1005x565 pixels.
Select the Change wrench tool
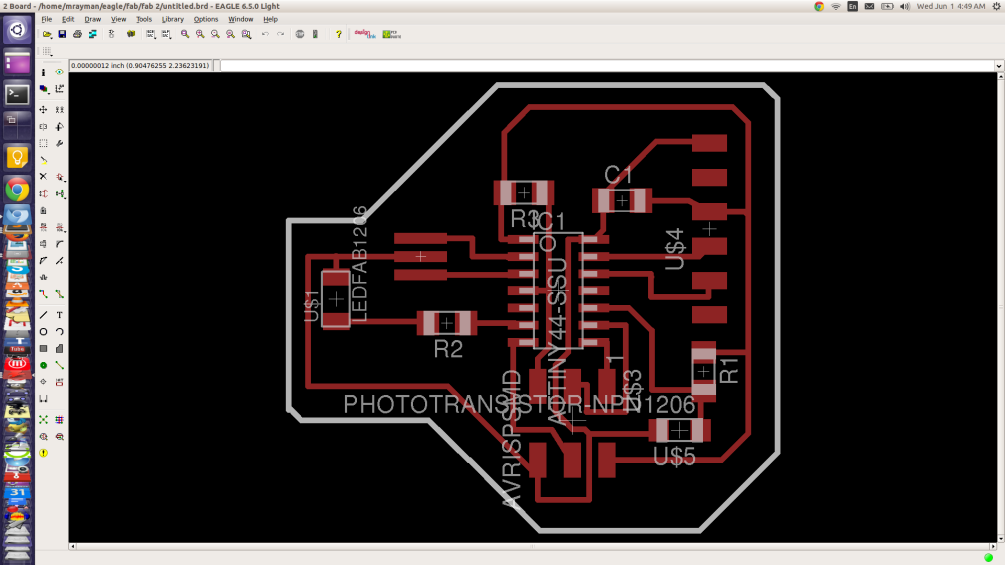pos(60,143)
